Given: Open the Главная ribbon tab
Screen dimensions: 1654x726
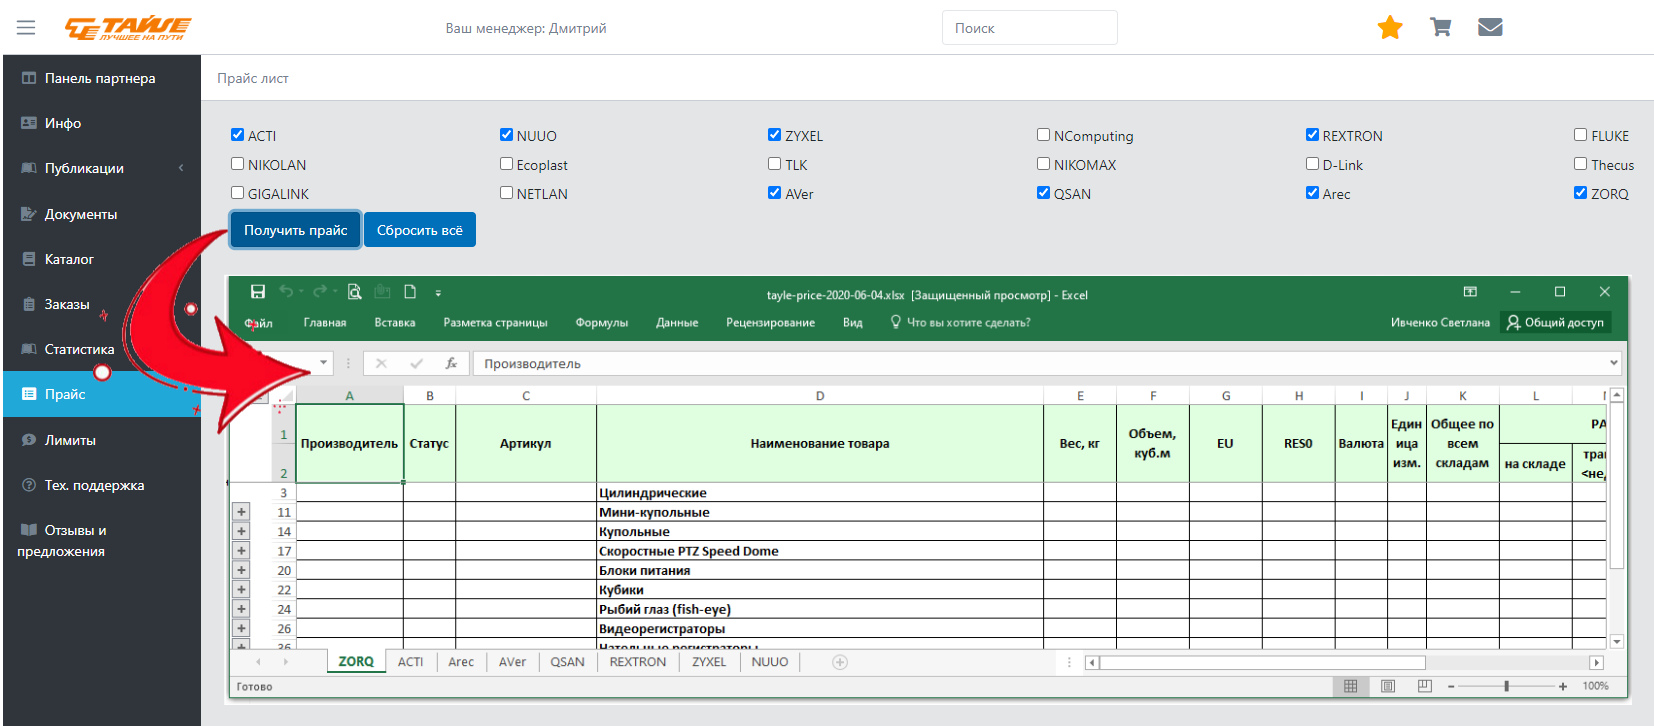Looking at the screenshot, I should click(x=325, y=323).
